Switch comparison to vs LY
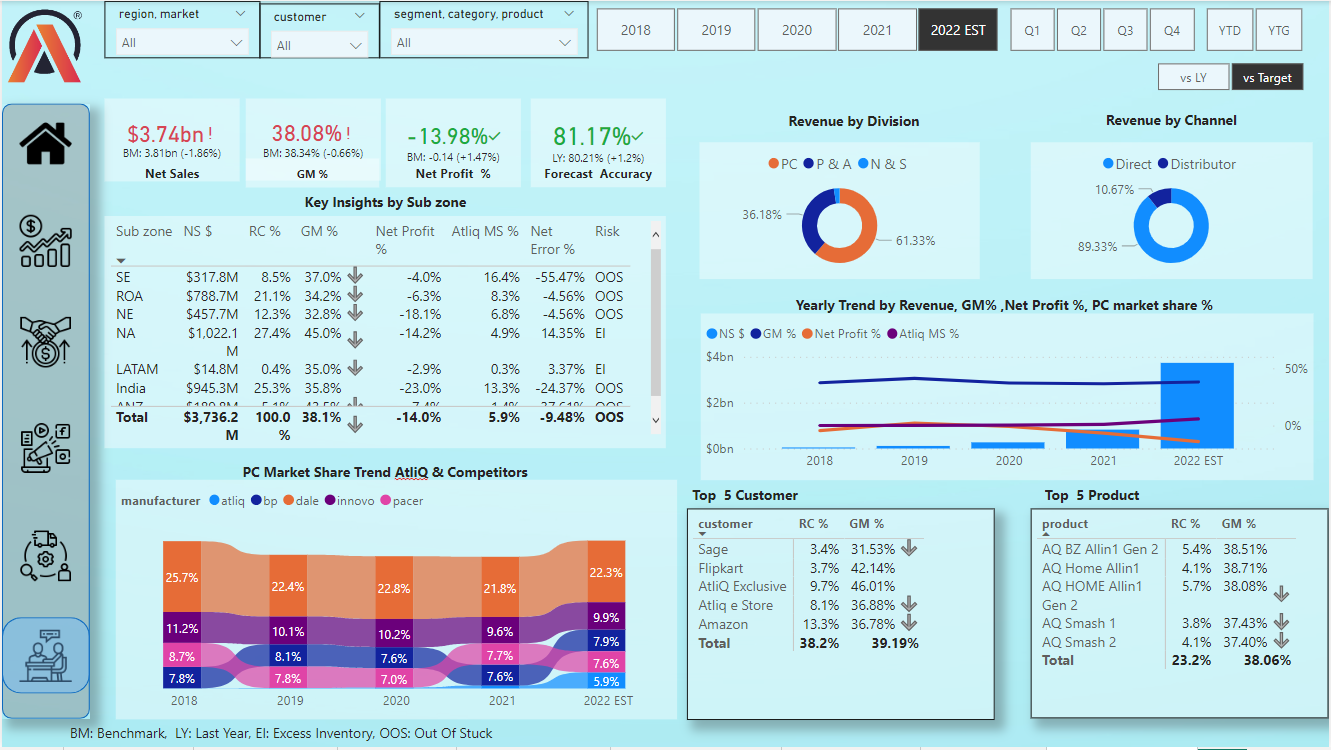1331x750 pixels. (1193, 76)
